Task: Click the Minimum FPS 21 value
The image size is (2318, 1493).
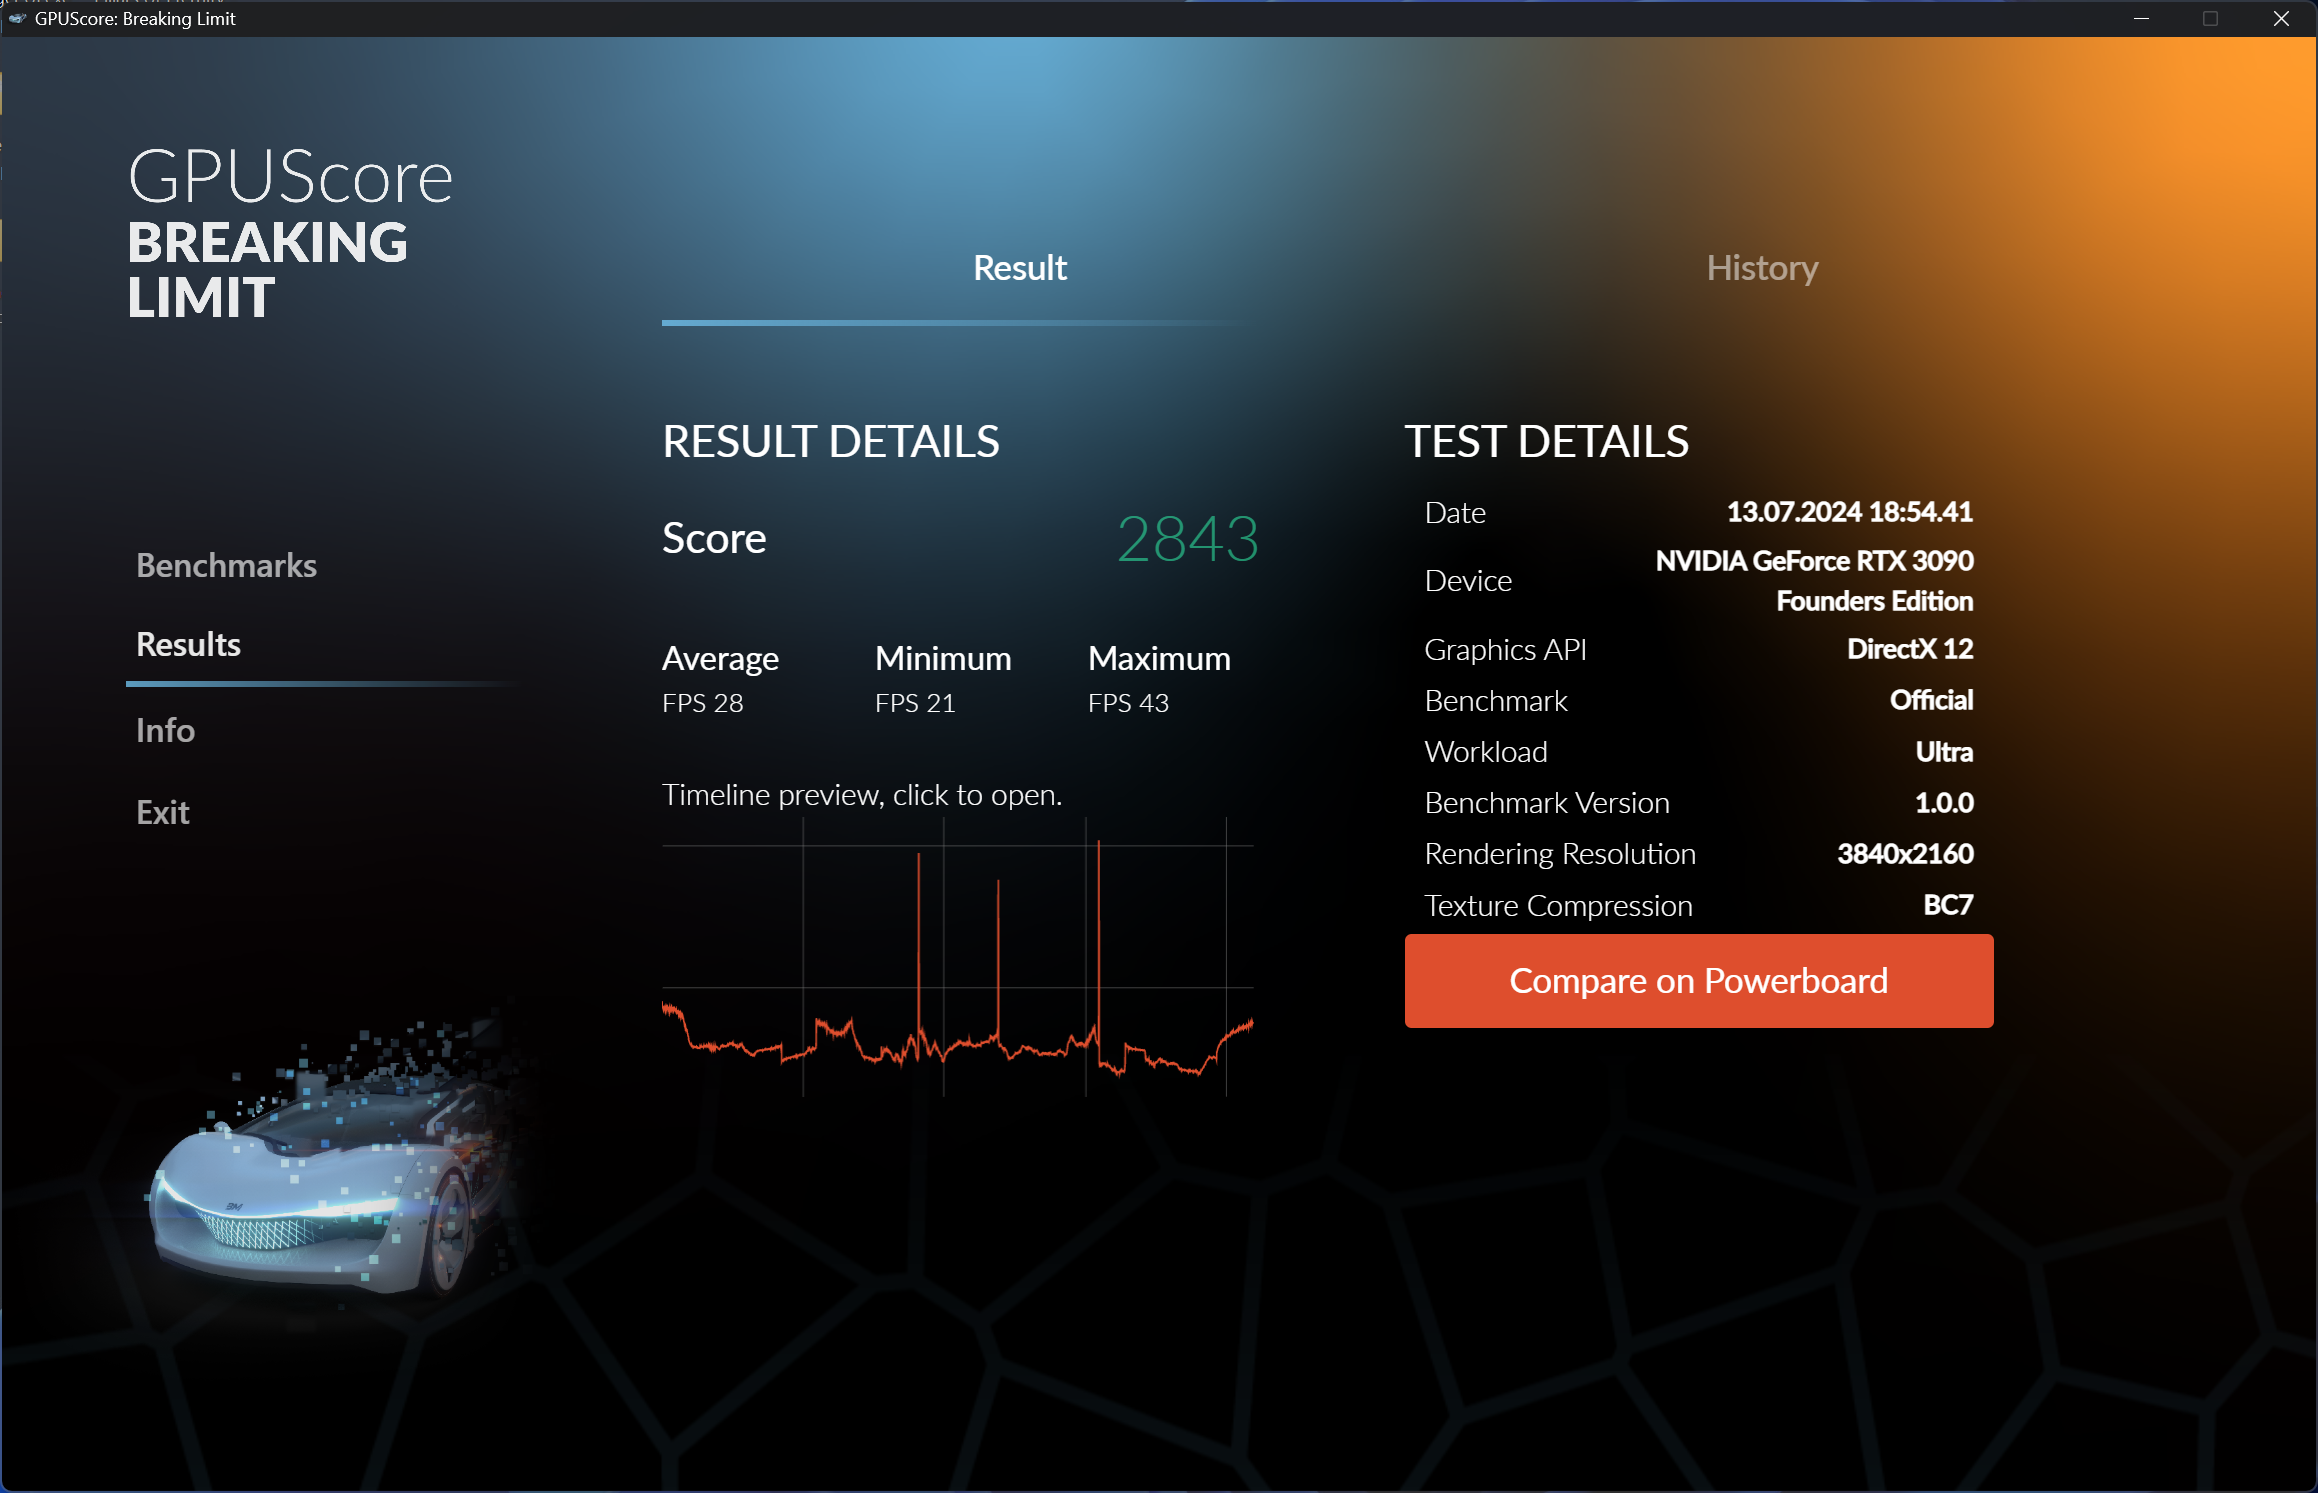Action: coord(914,702)
